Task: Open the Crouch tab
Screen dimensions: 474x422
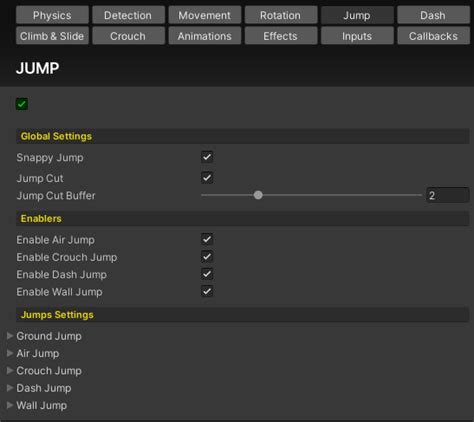Action: (x=128, y=36)
